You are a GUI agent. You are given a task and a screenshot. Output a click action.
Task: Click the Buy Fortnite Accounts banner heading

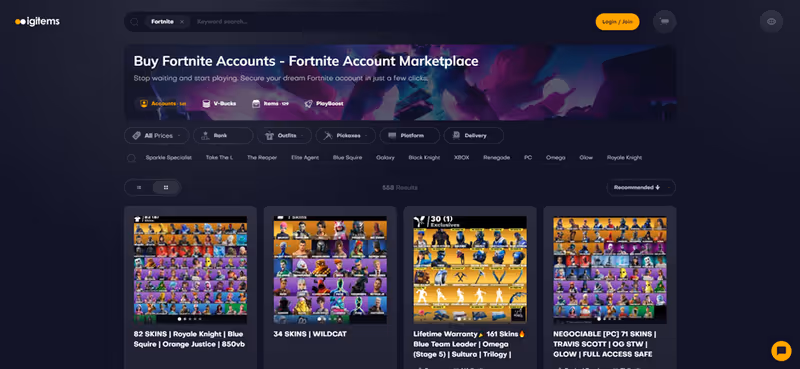pyautogui.click(x=306, y=61)
